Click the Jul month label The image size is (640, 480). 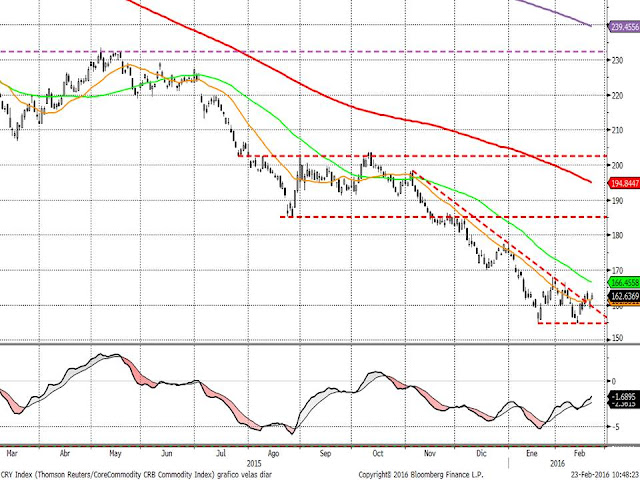coord(221,453)
